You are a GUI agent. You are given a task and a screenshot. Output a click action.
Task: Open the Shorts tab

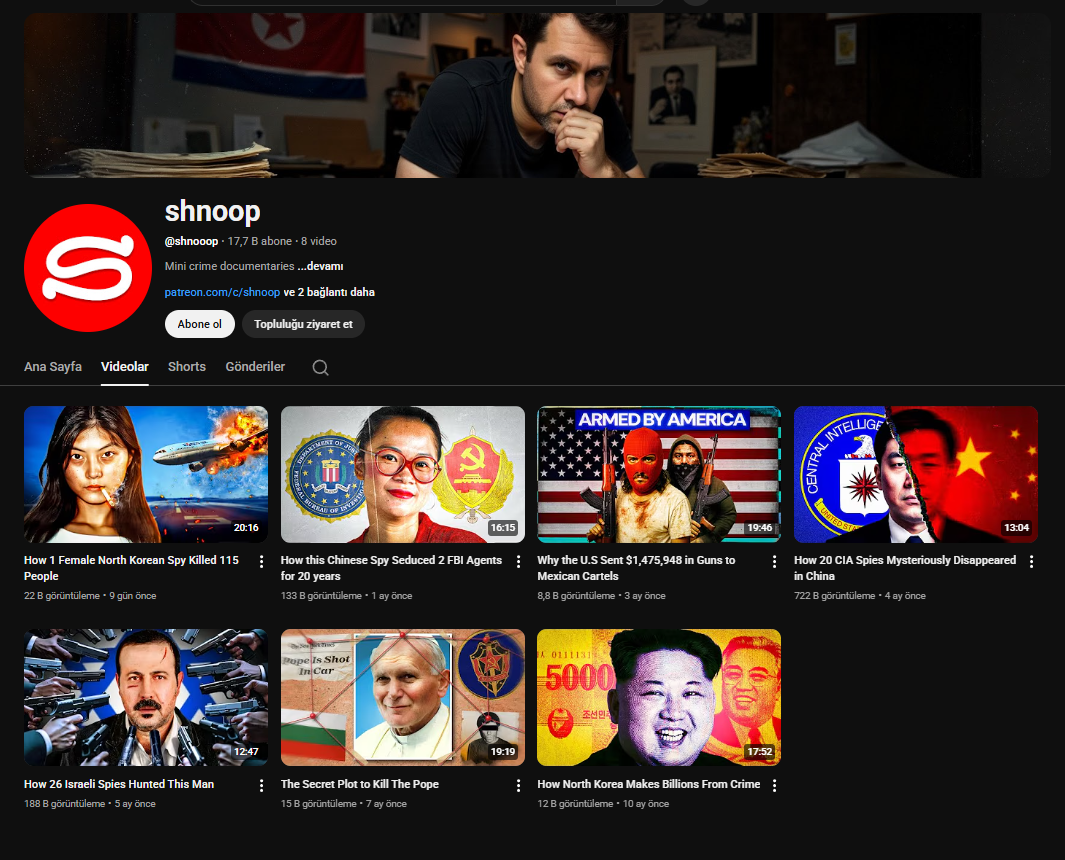187,366
